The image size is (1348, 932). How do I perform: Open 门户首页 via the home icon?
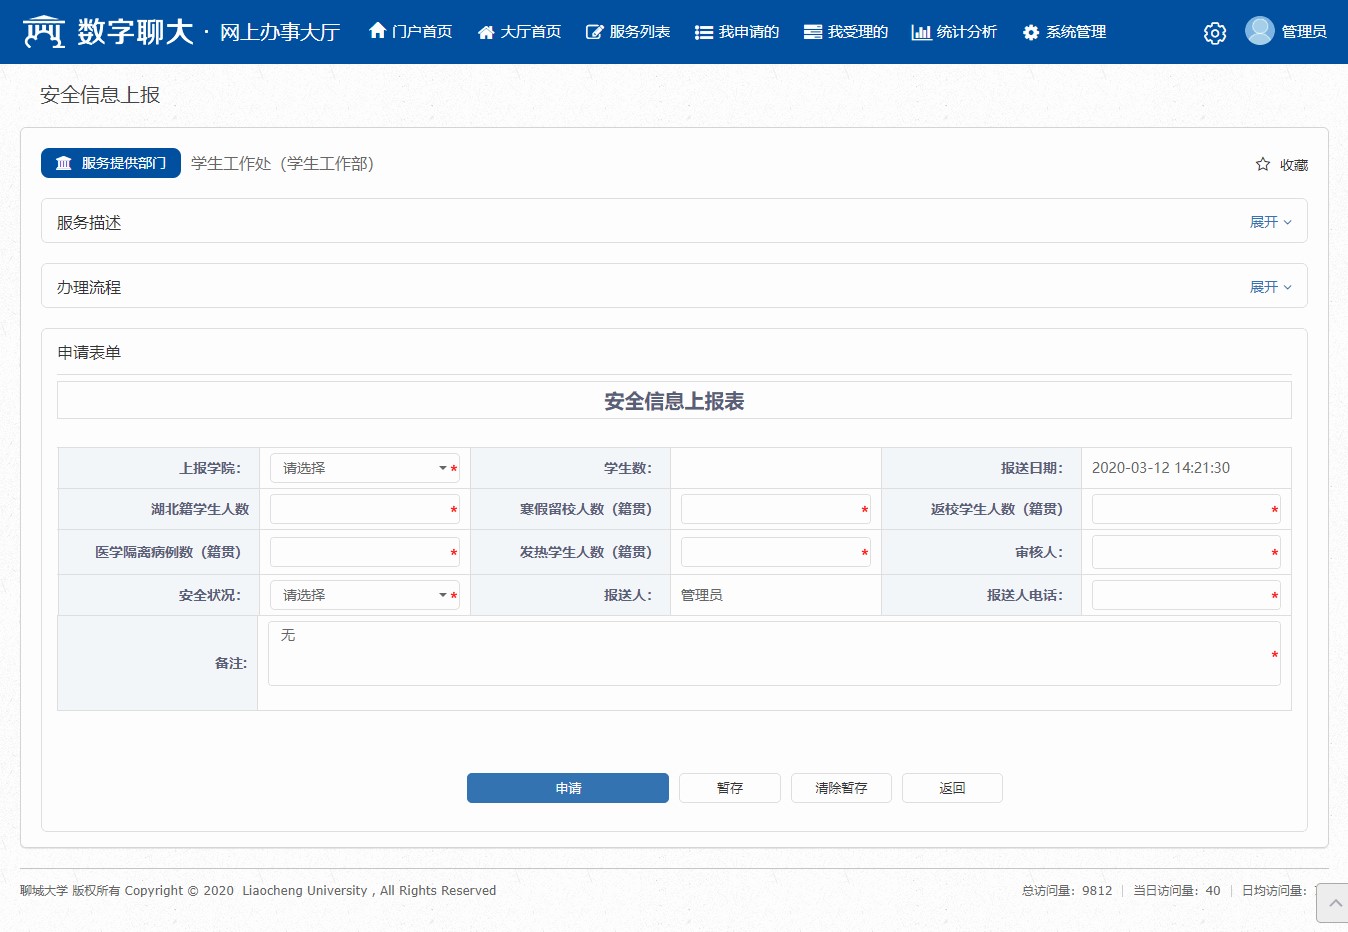pos(378,31)
